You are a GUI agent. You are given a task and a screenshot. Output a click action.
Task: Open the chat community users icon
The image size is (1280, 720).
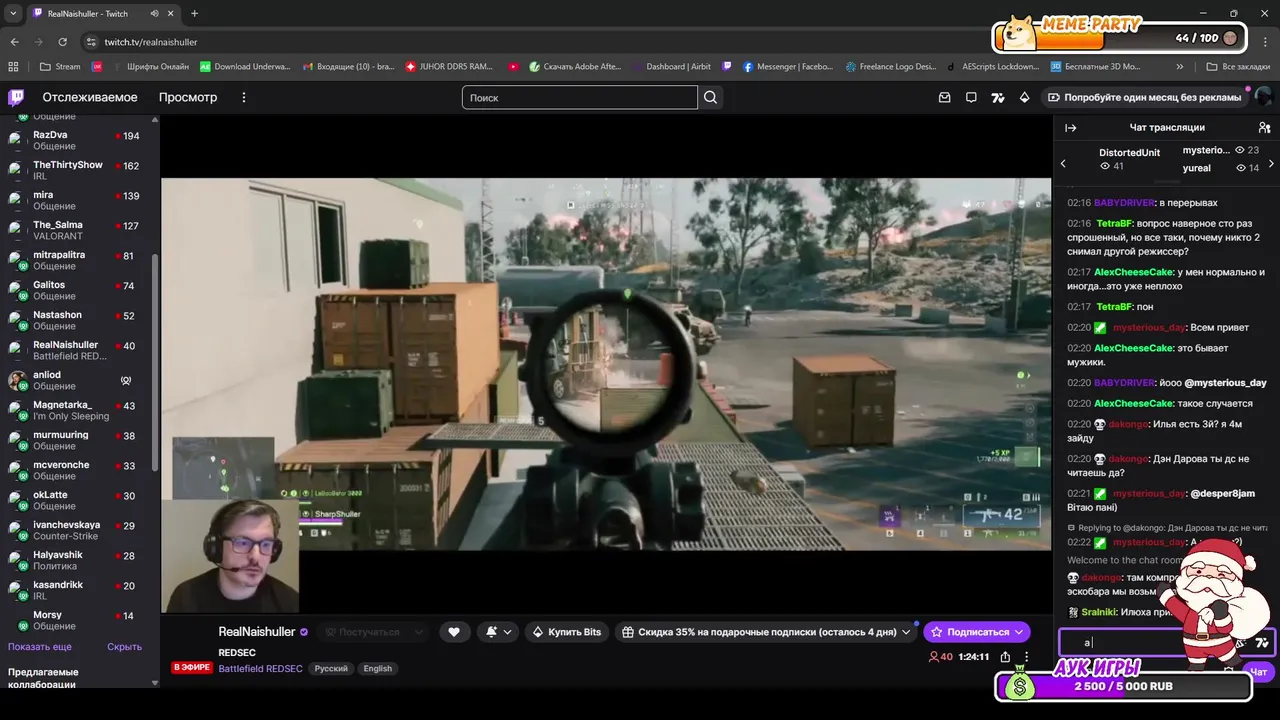(1264, 128)
